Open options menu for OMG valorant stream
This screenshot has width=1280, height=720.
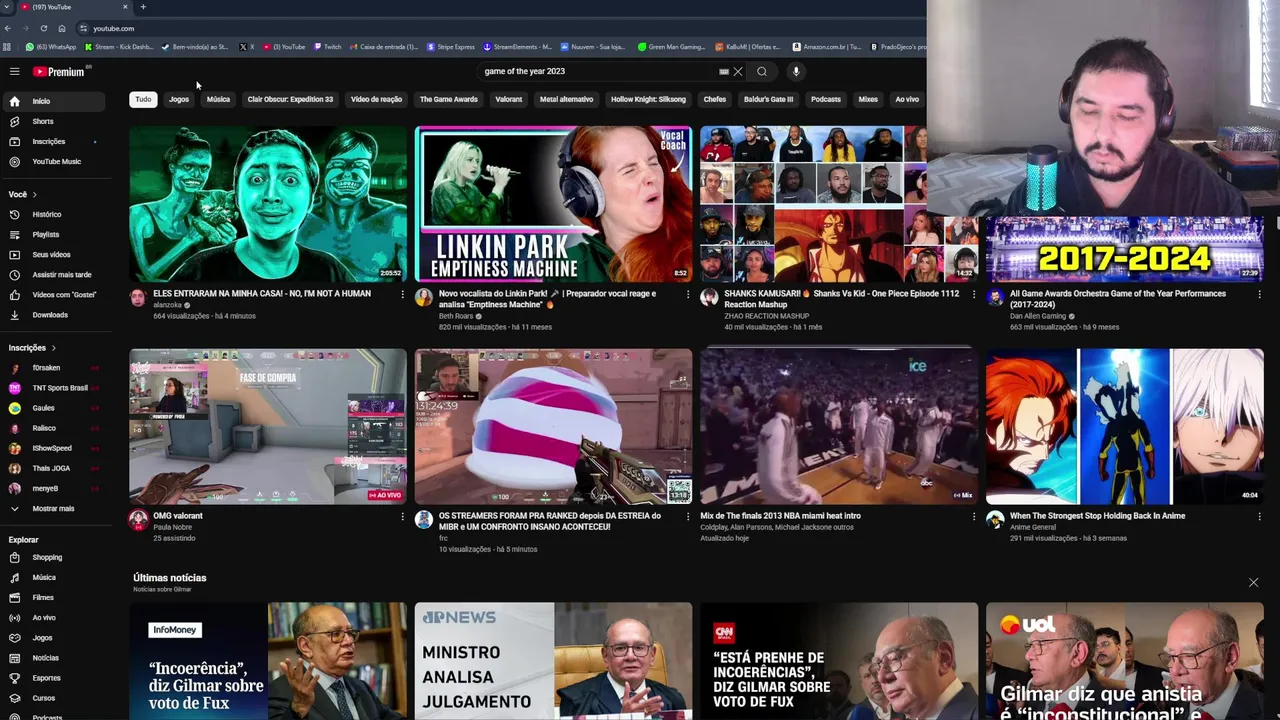click(x=403, y=517)
